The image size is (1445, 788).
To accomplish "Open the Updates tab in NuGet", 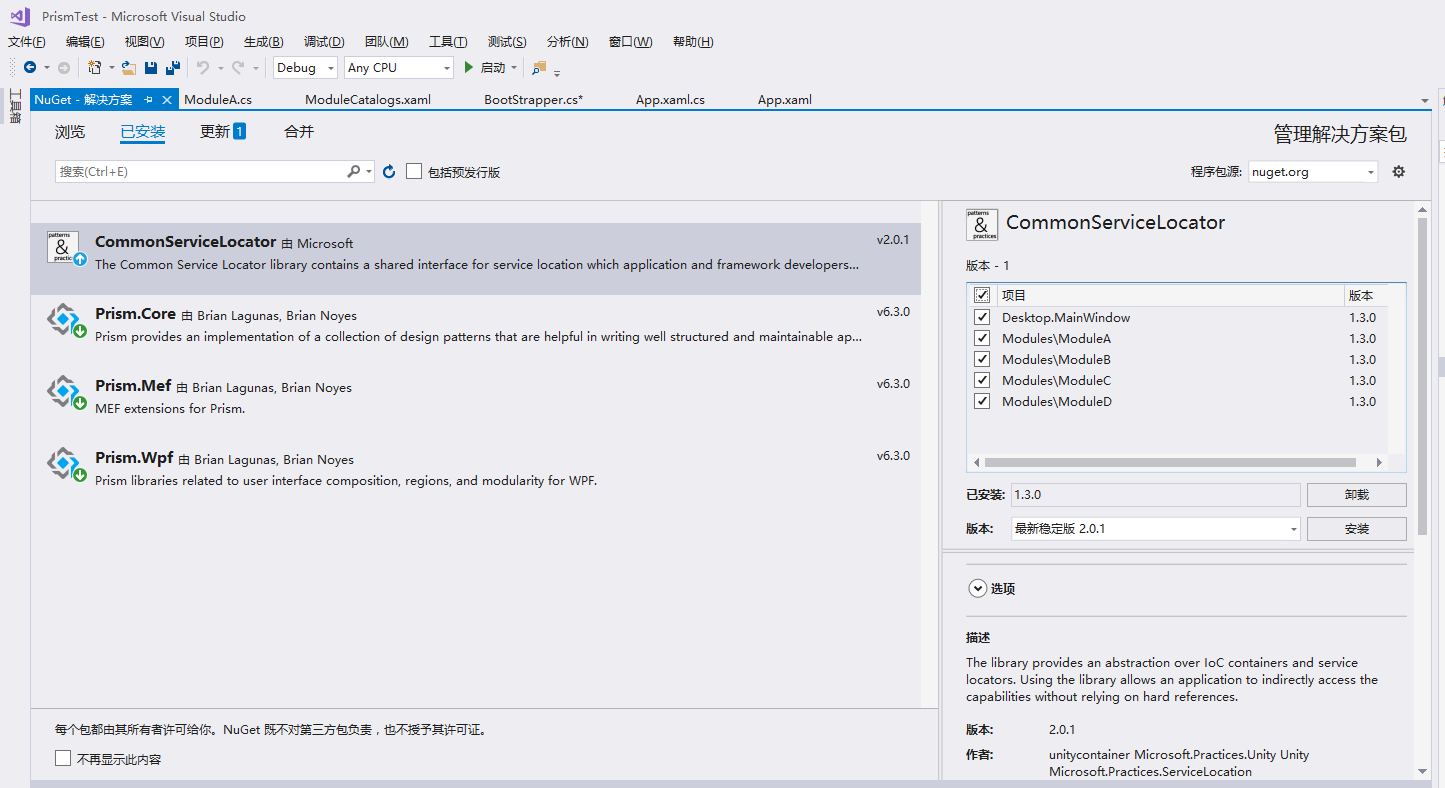I will pyautogui.click(x=223, y=132).
